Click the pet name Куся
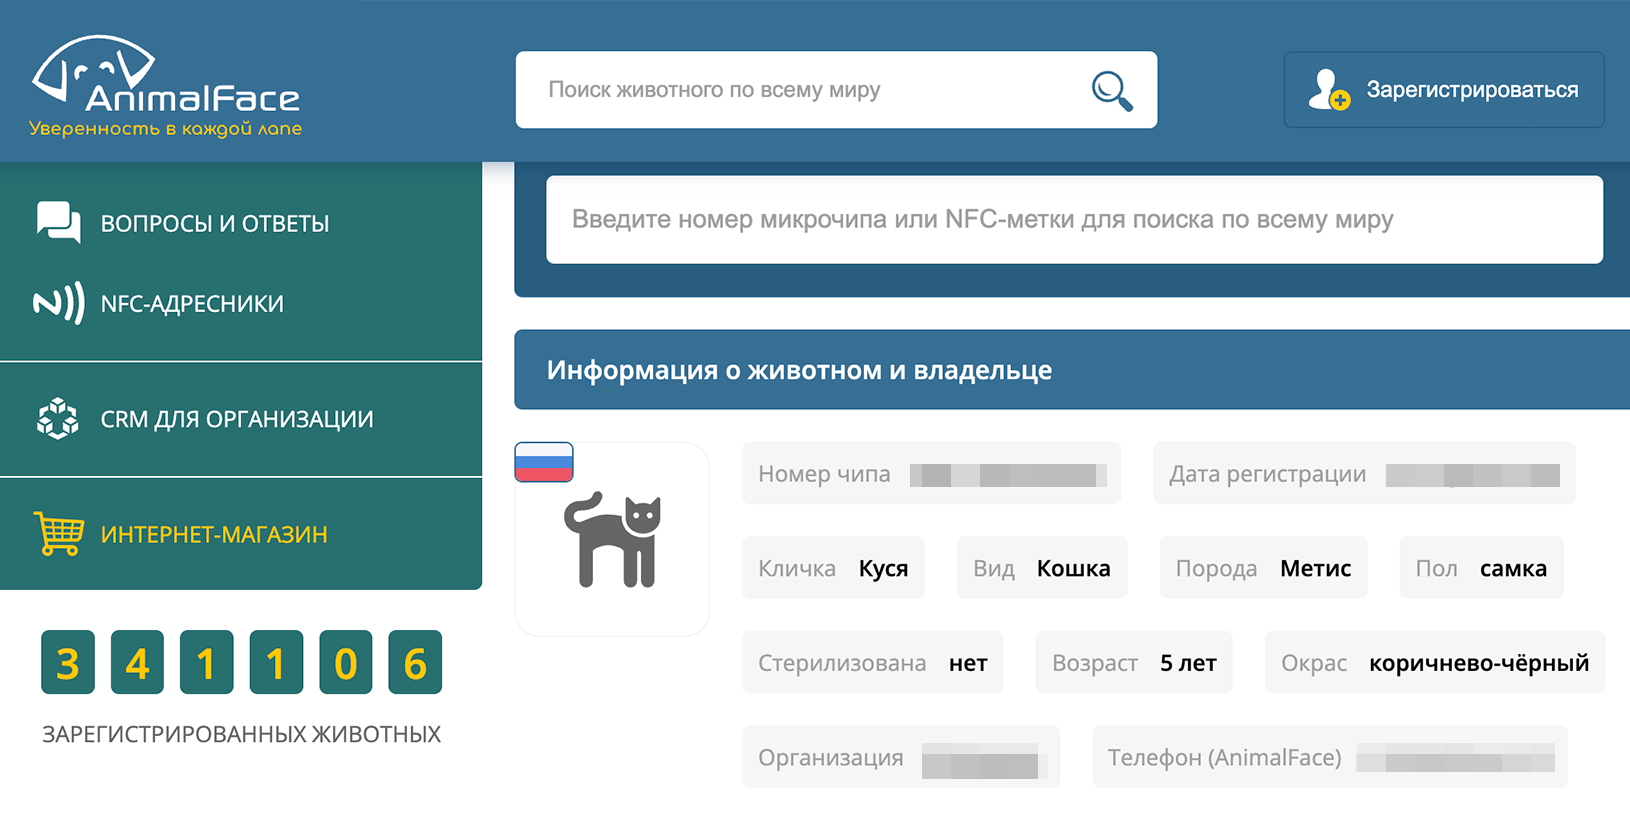Image resolution: width=1630 pixels, height=832 pixels. pyautogui.click(x=884, y=568)
